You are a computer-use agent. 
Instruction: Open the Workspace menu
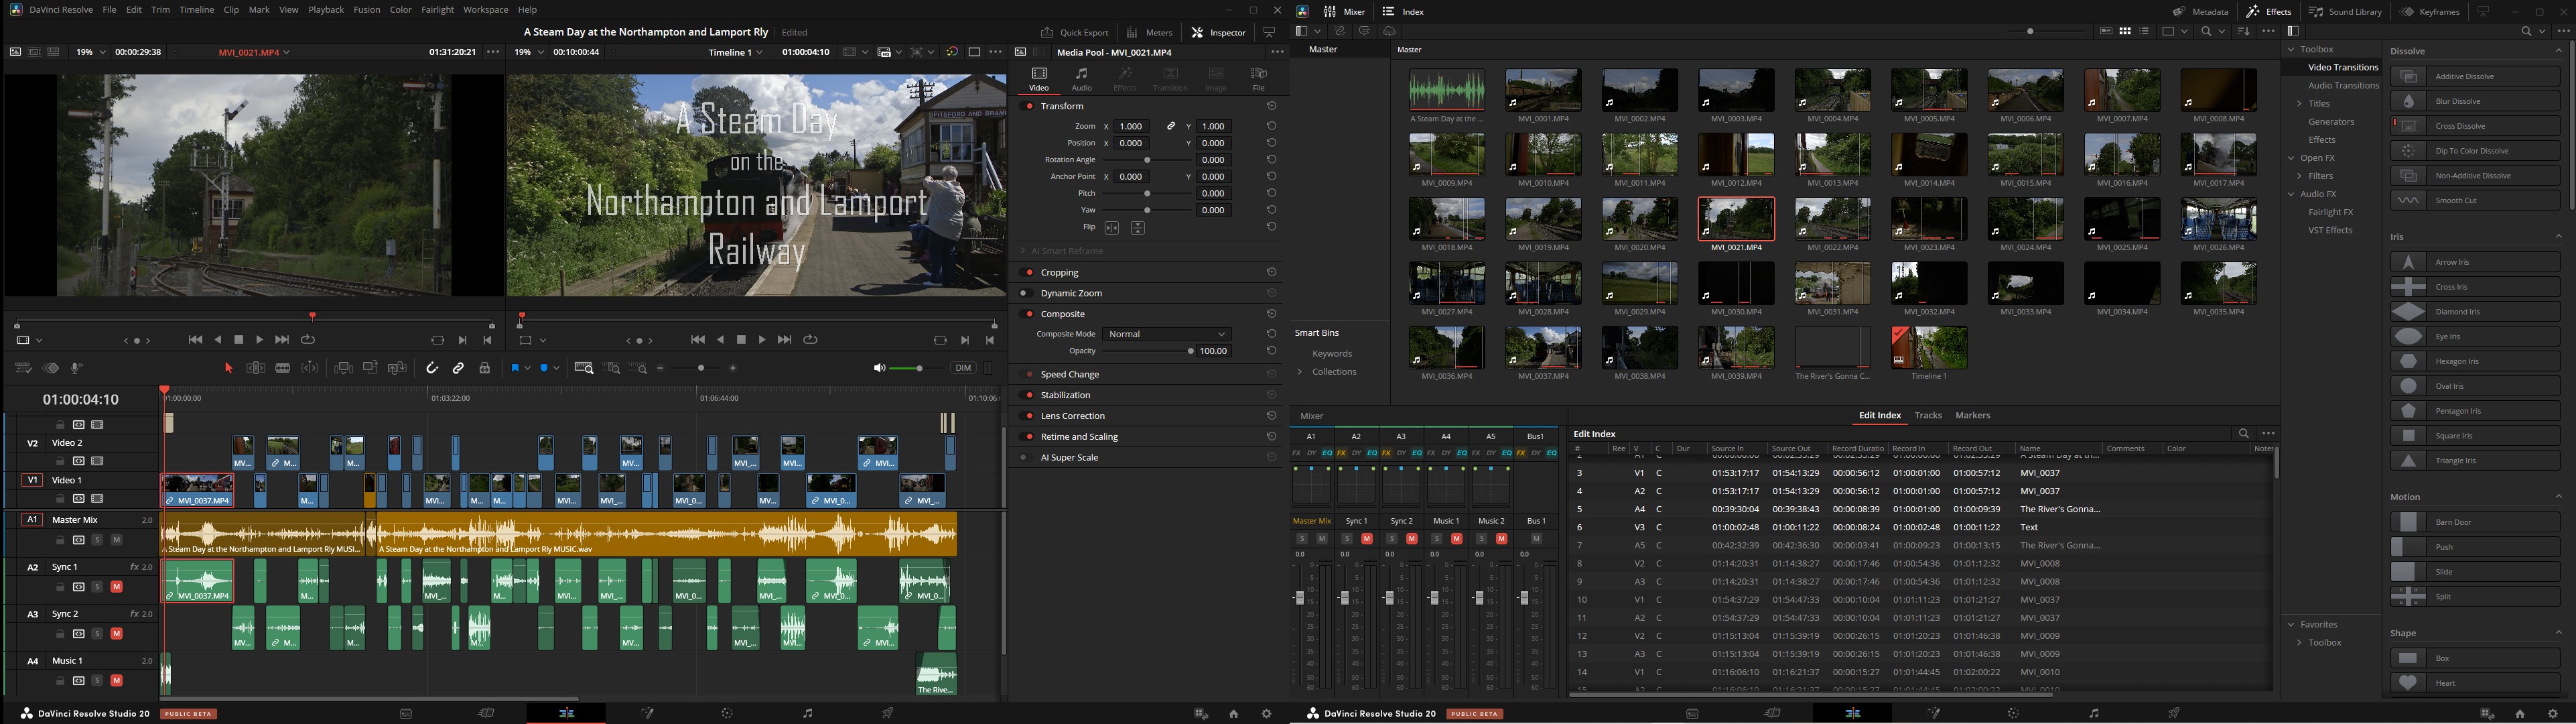485,10
